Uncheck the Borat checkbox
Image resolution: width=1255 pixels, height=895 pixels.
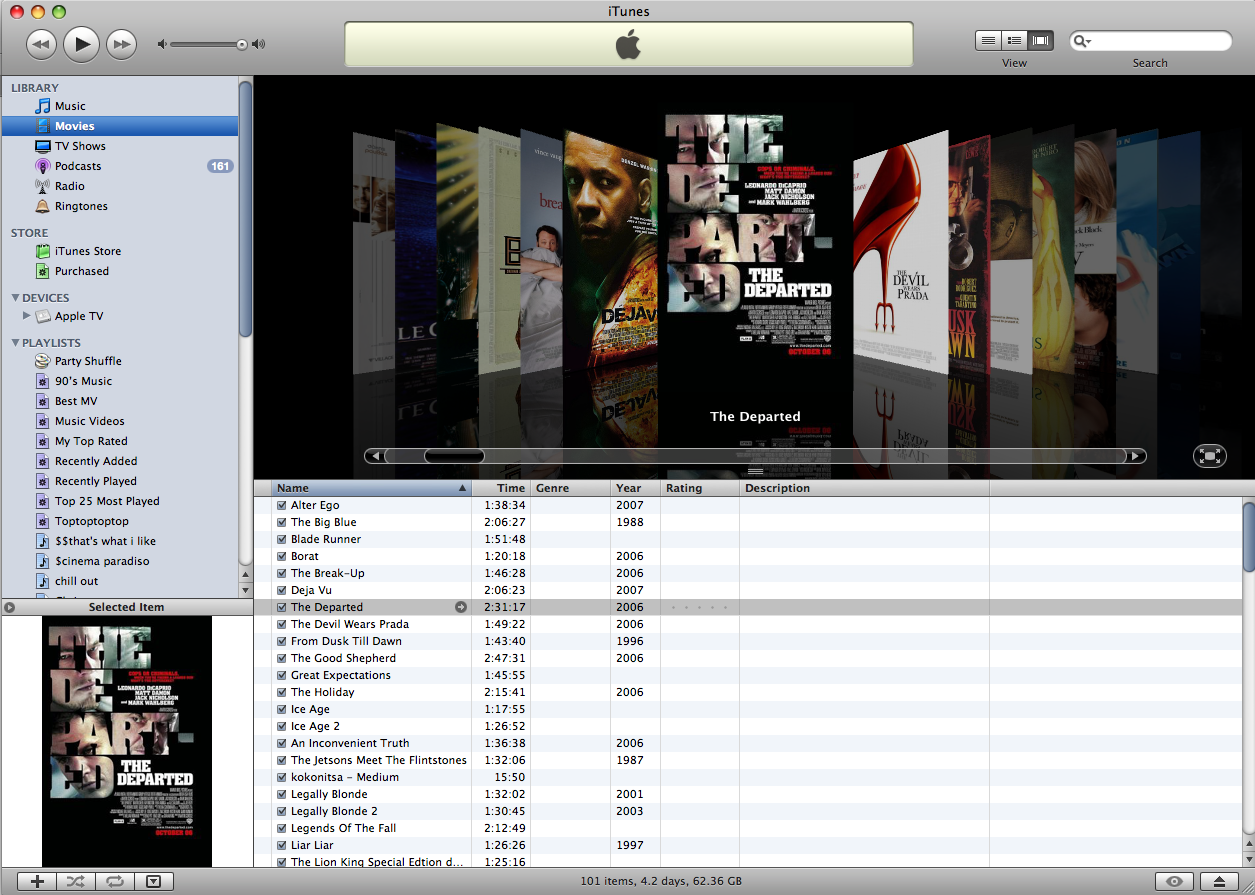282,557
